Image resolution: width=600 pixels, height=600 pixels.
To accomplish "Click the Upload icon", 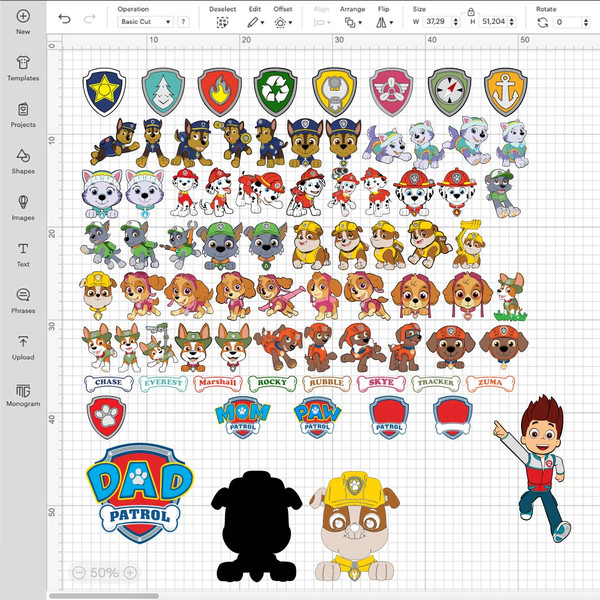I will [x=23, y=341].
